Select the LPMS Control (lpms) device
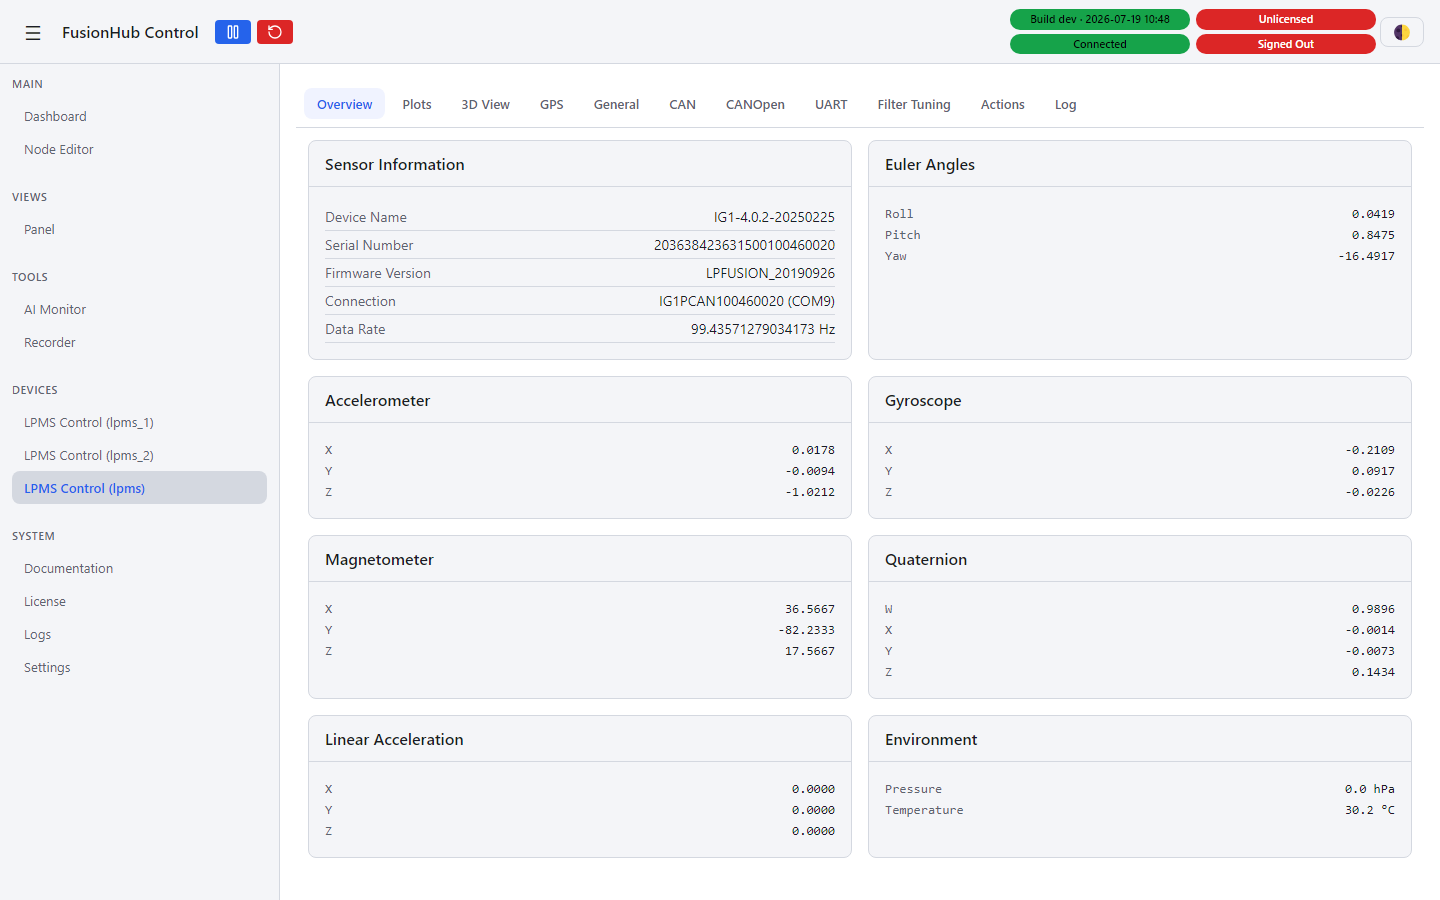1440x900 pixels. [x=139, y=488]
